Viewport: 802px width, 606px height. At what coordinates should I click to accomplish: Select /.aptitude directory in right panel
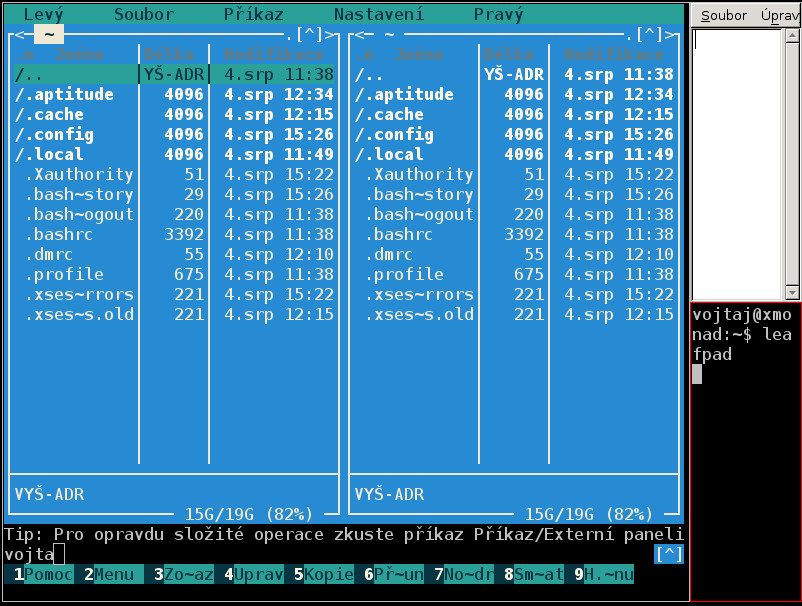tap(515, 95)
